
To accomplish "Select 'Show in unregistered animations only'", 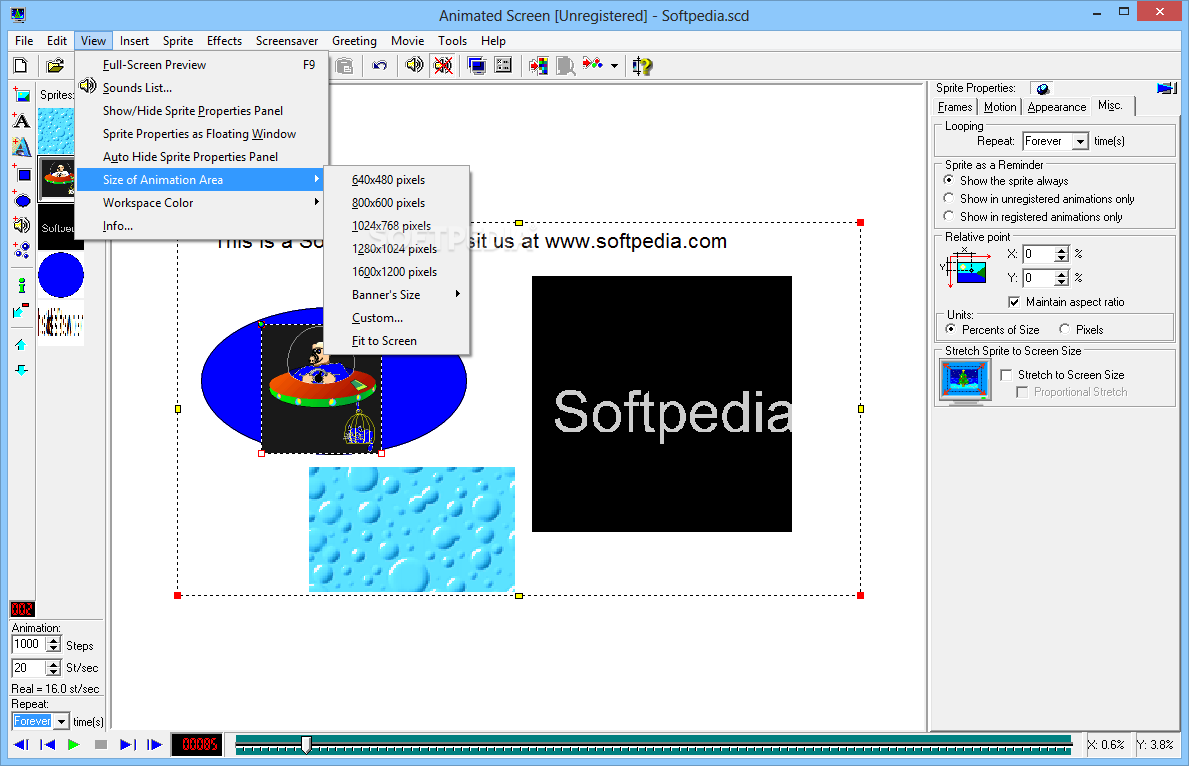I will click(1039, 199).
